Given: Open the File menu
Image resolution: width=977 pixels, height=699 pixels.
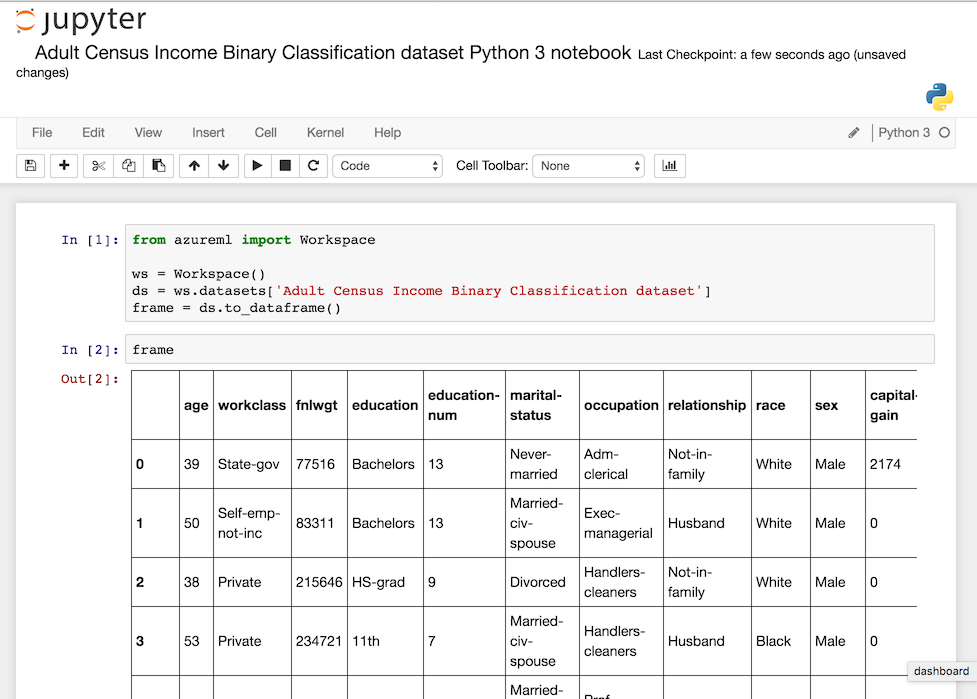Looking at the screenshot, I should pos(42,133).
